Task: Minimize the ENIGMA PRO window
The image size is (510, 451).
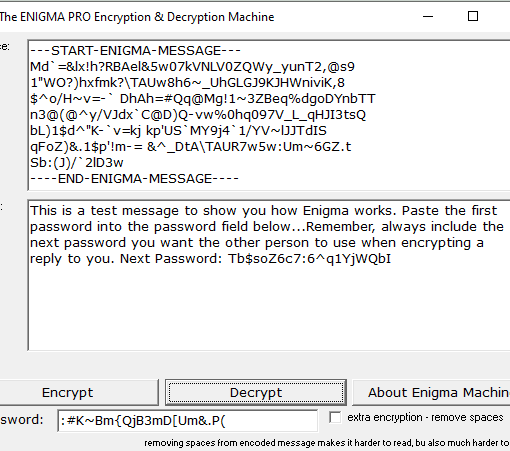Action: coord(428,16)
